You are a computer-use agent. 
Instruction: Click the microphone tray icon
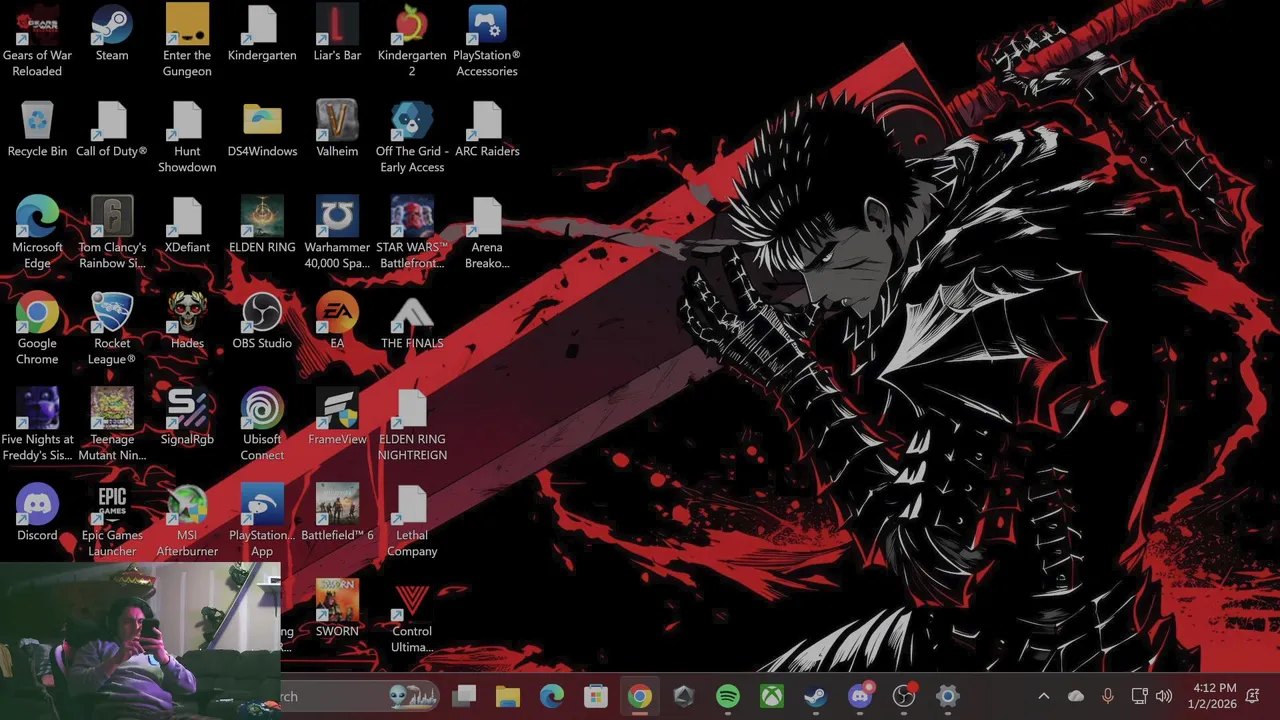(x=1107, y=696)
